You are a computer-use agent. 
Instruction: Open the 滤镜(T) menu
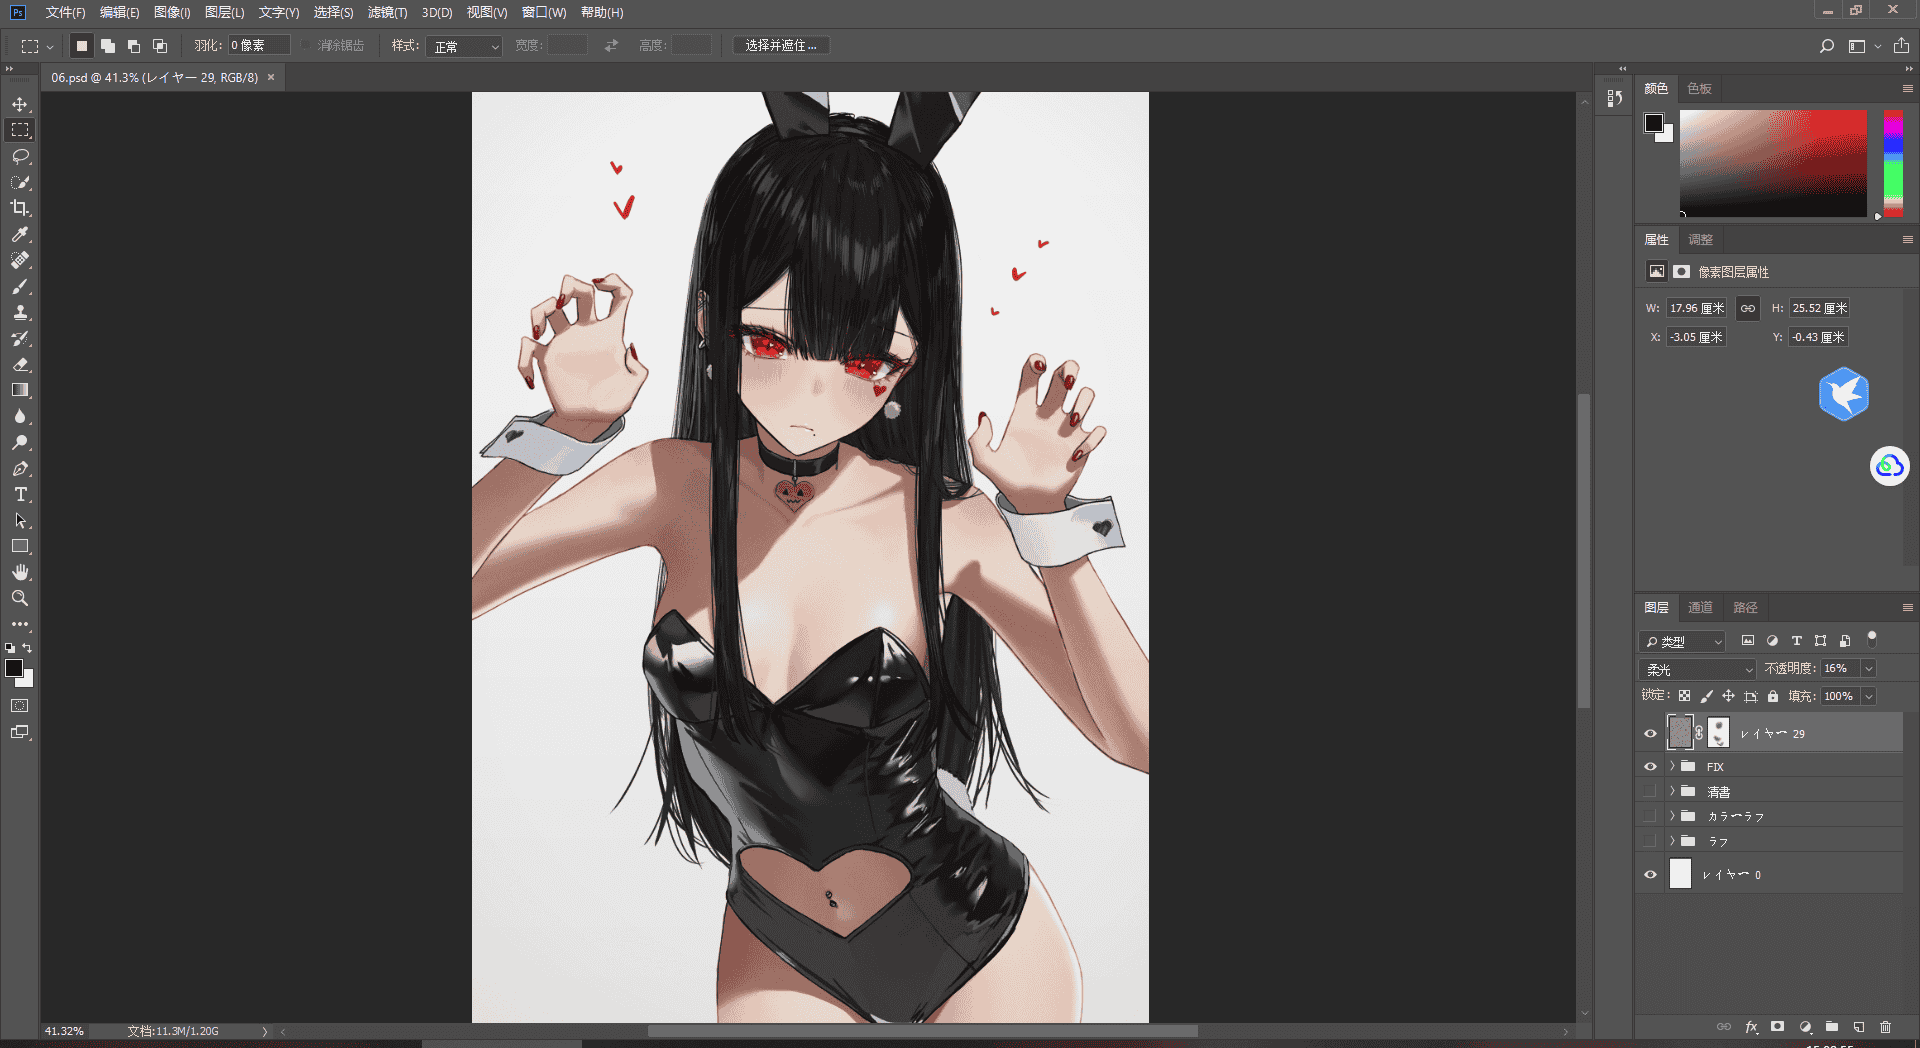tap(387, 12)
